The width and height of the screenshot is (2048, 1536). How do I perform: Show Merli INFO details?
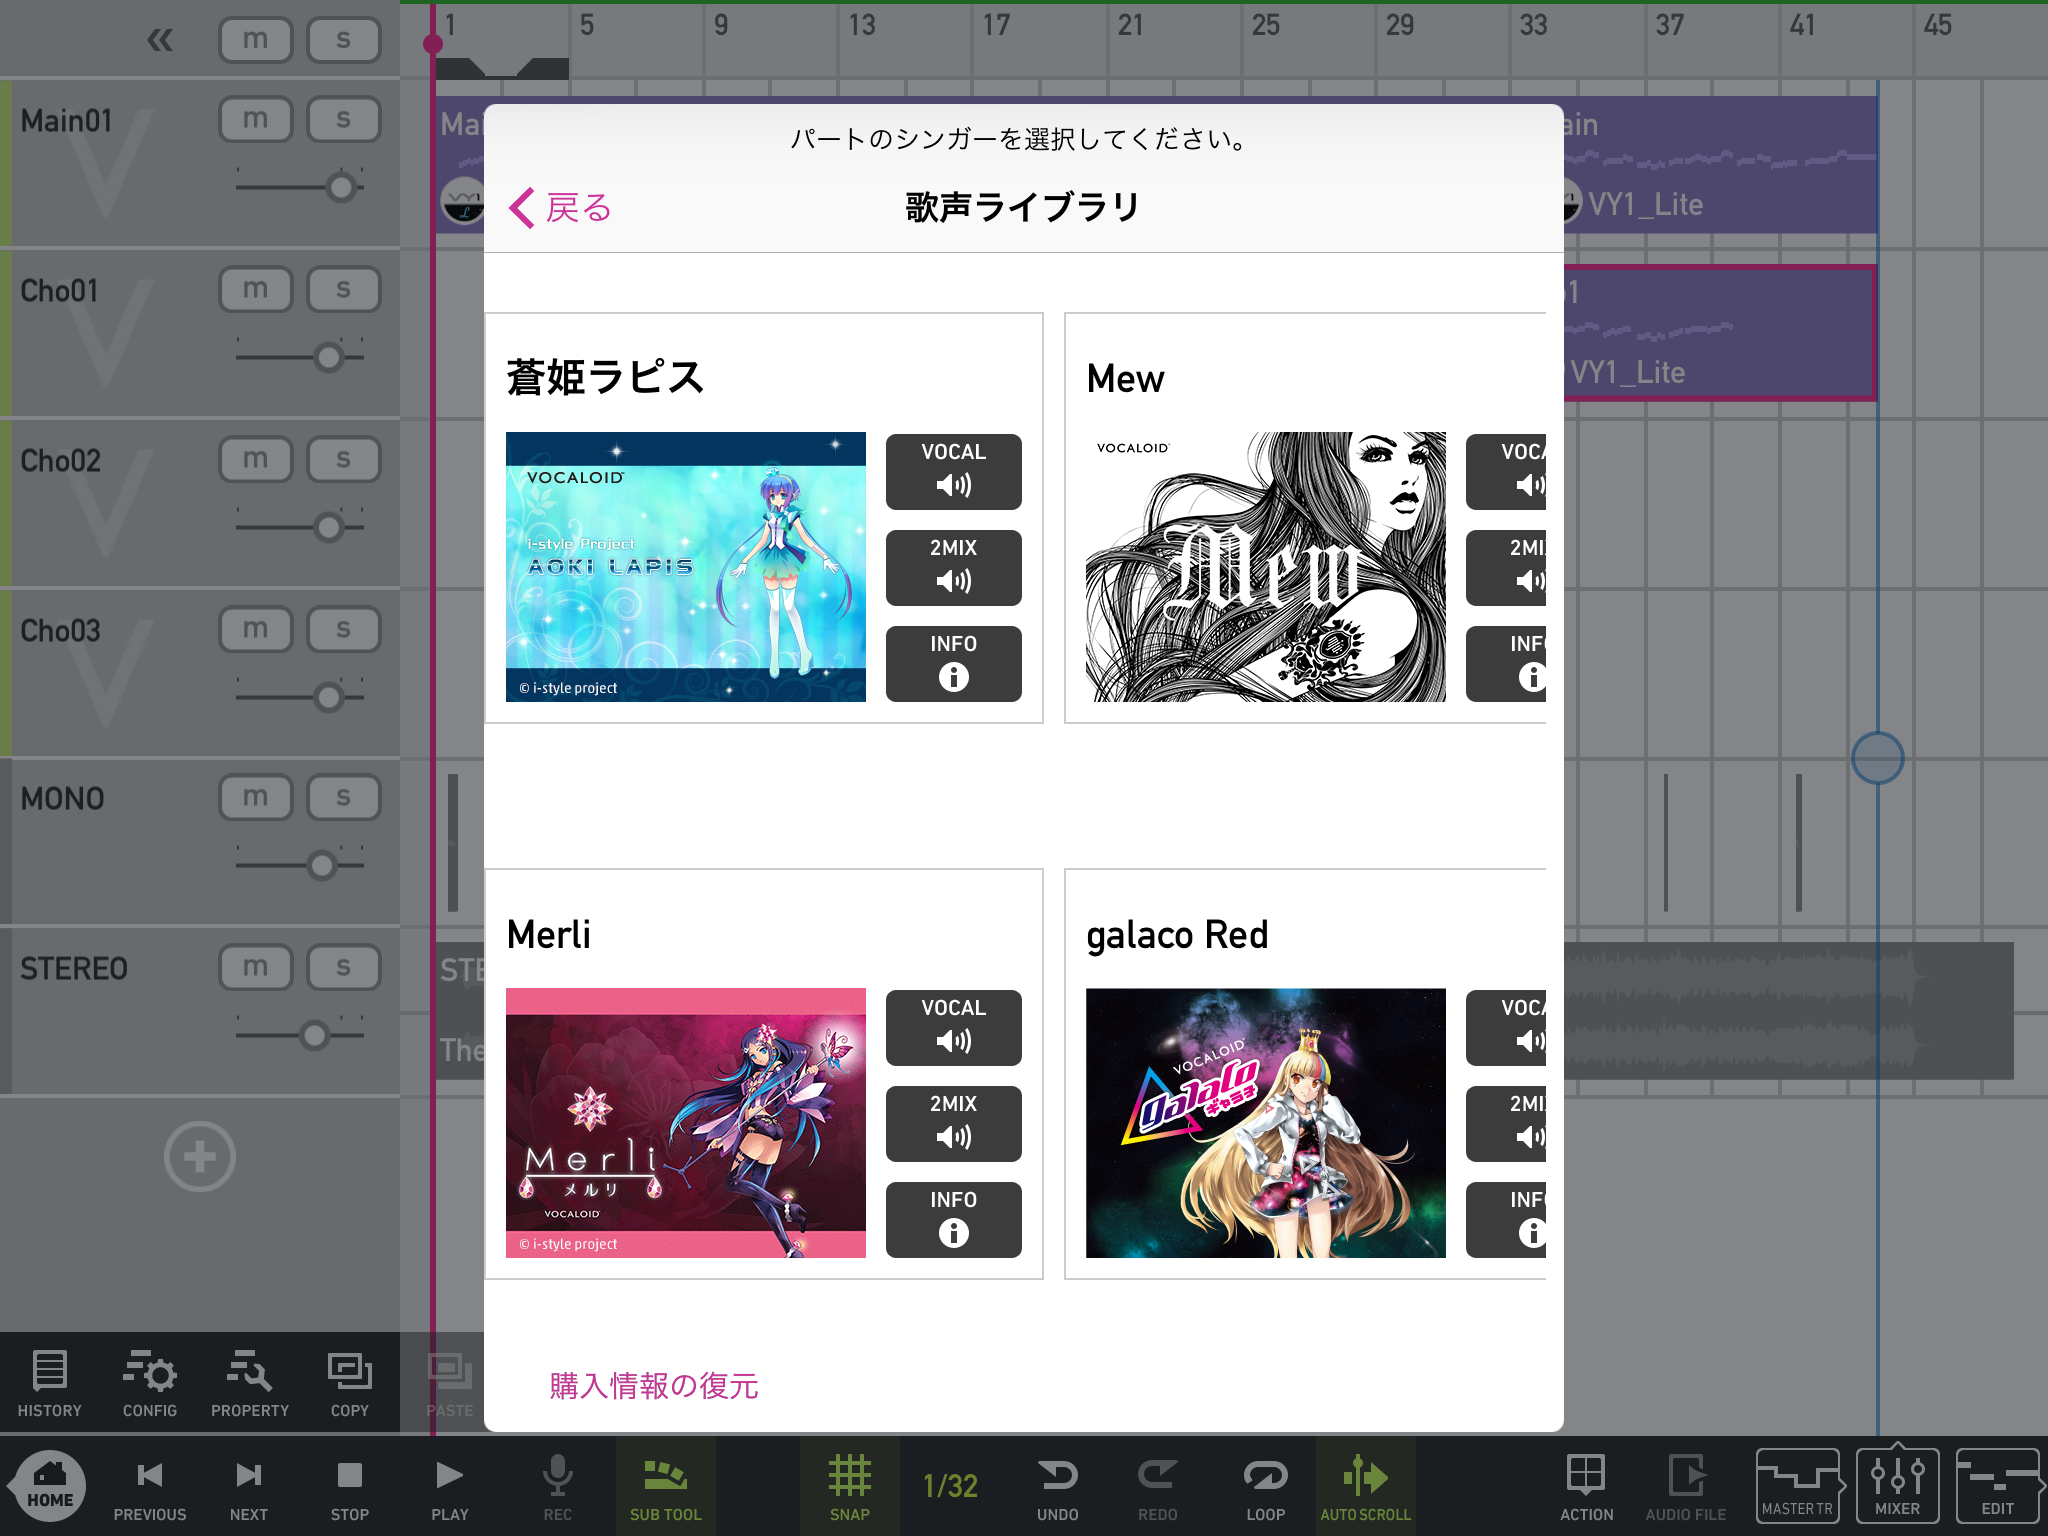pyautogui.click(x=954, y=1220)
